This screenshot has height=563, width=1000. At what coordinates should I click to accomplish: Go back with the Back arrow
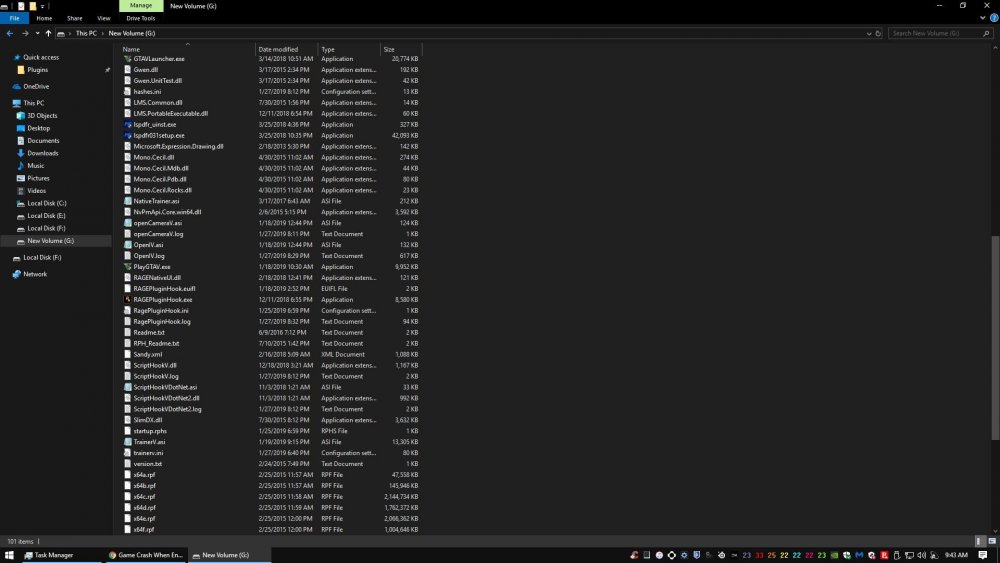coord(10,33)
